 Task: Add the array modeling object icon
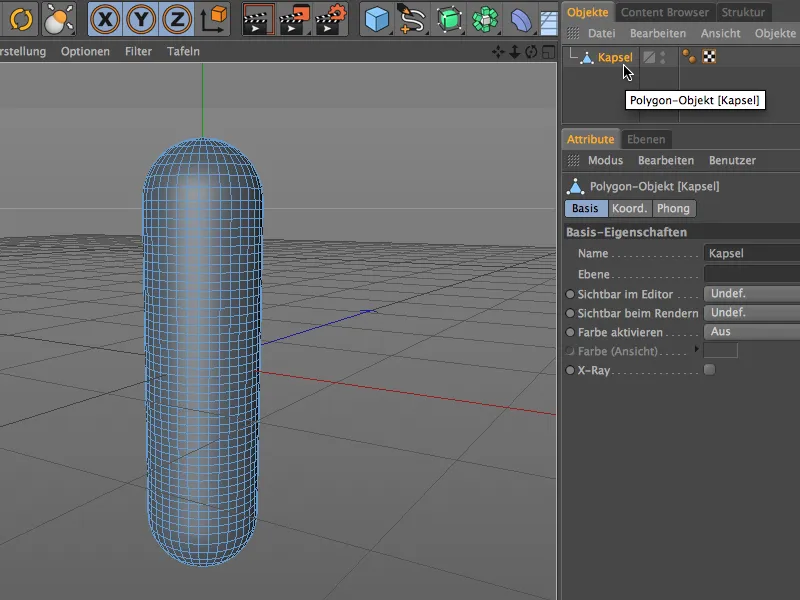485,19
